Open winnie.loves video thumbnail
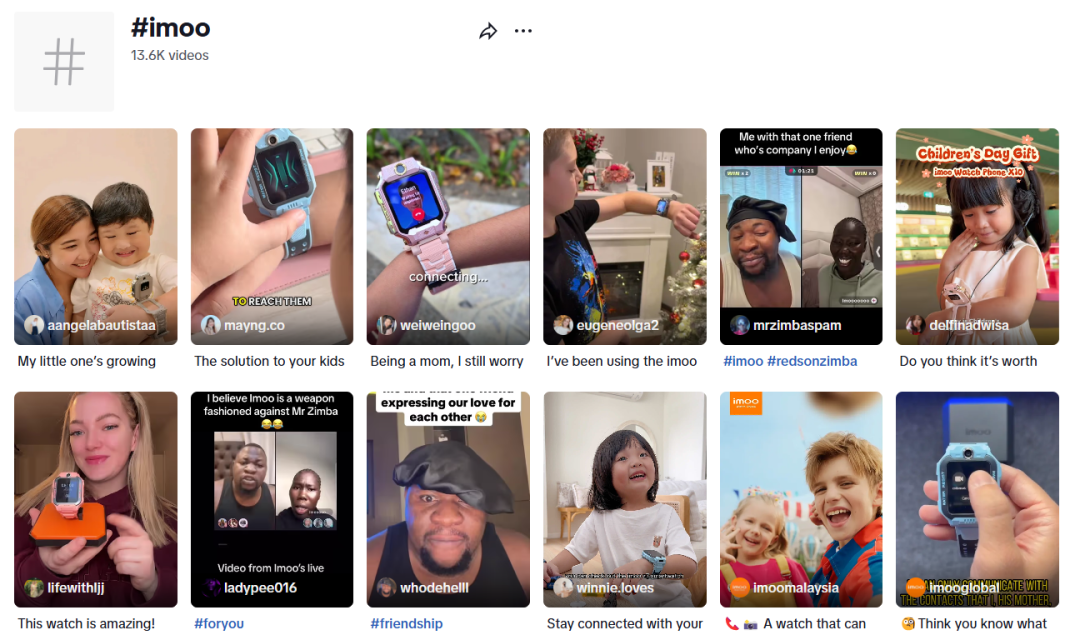This screenshot has width=1080, height=635. click(x=625, y=499)
